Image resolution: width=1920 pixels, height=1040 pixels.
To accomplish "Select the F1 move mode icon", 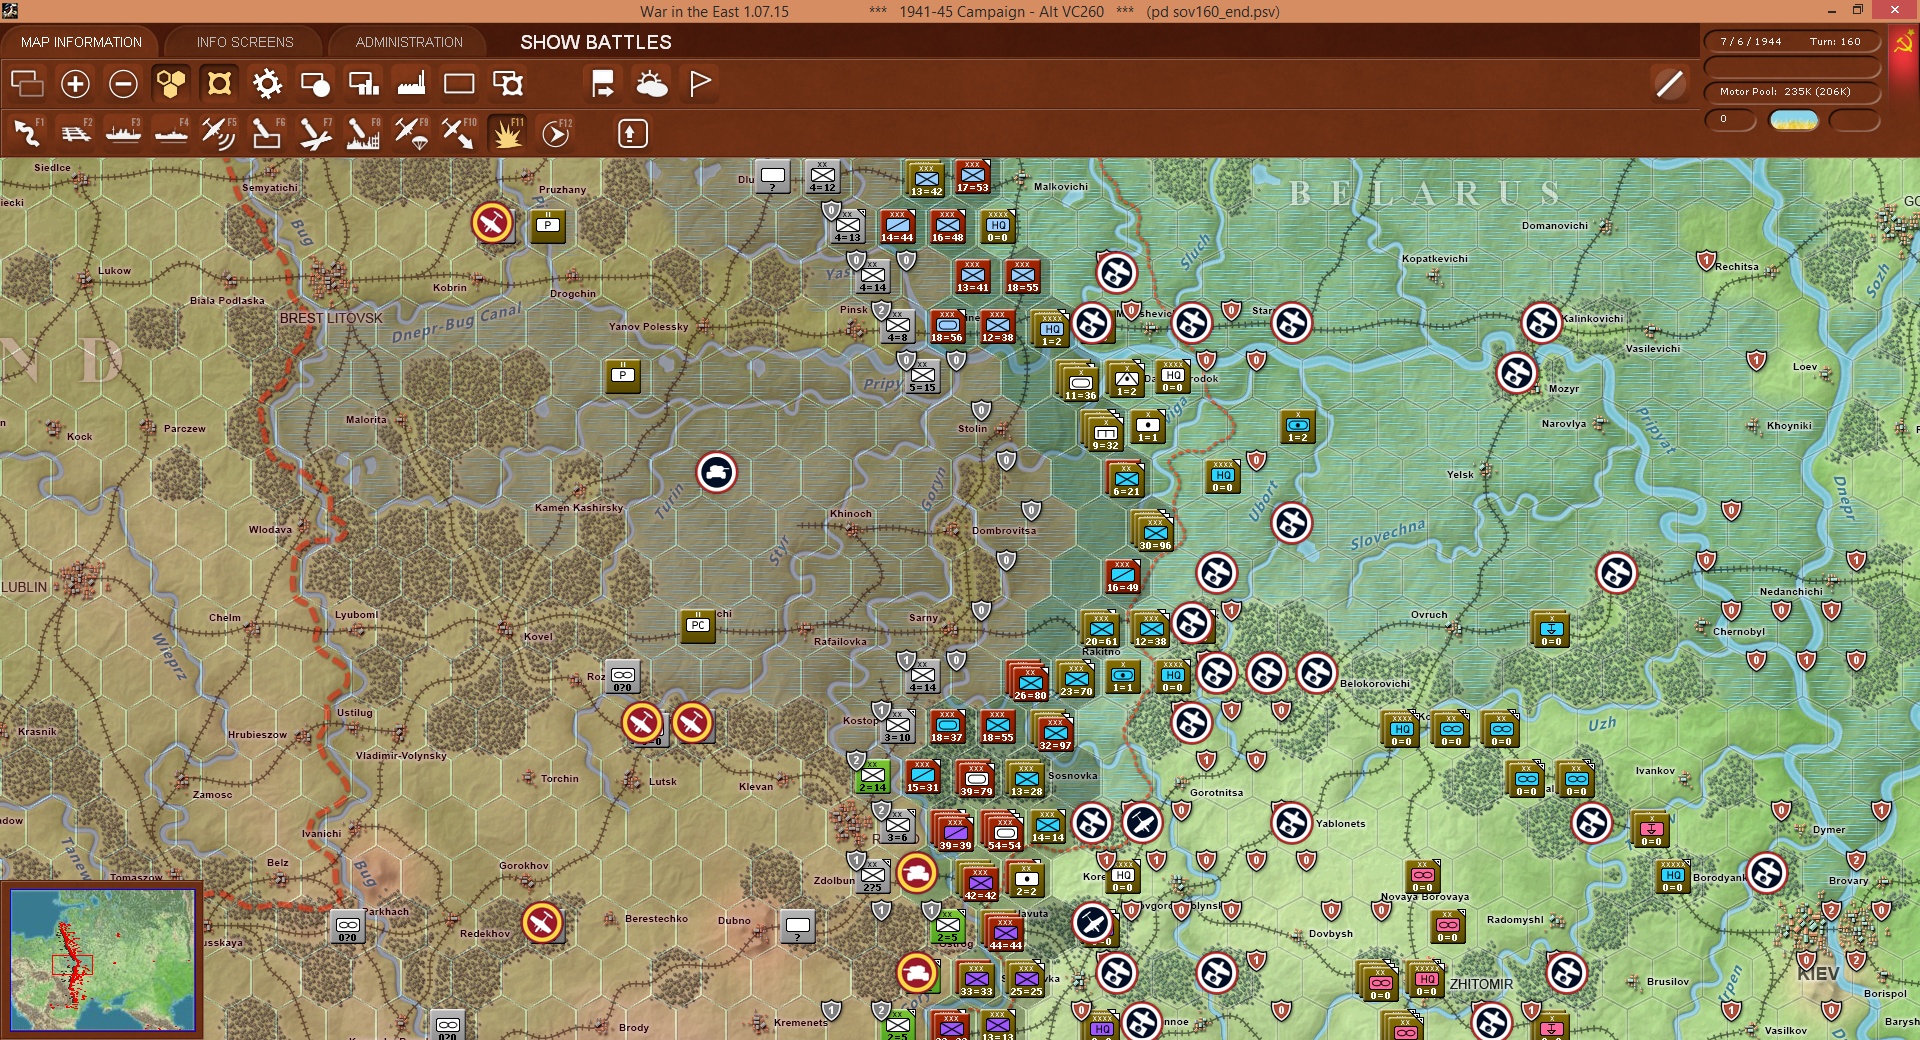I will coord(27,133).
